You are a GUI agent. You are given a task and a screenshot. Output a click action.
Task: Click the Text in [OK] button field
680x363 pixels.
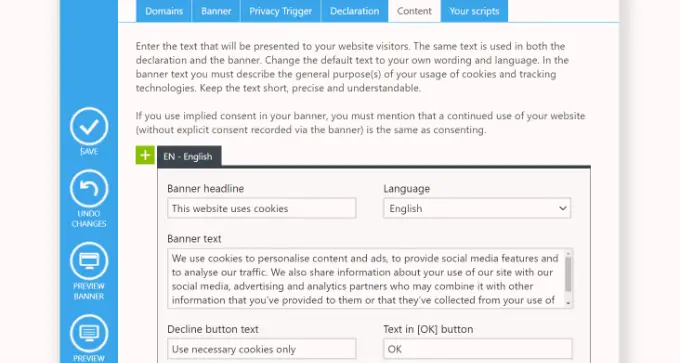click(478, 349)
